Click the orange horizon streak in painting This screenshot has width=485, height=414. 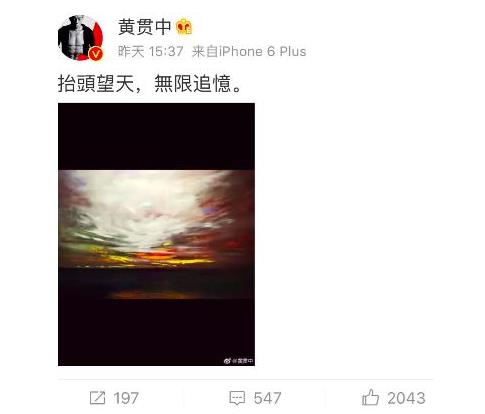tap(157, 257)
